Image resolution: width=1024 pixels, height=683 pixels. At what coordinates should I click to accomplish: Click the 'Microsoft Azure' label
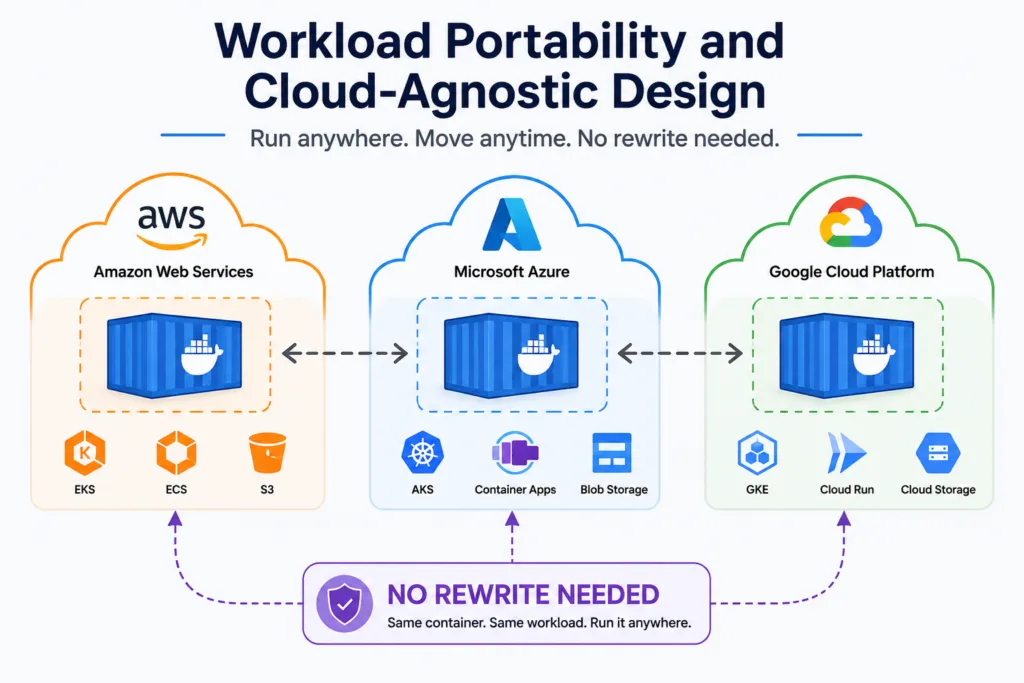click(x=511, y=272)
